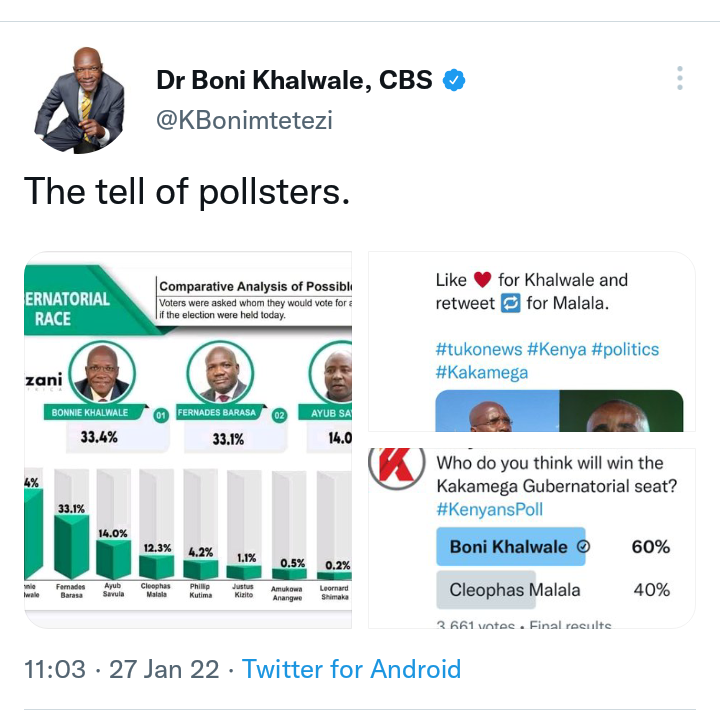Click the #KenyansPoll hashtag
The width and height of the screenshot is (720, 717).
click(x=489, y=509)
